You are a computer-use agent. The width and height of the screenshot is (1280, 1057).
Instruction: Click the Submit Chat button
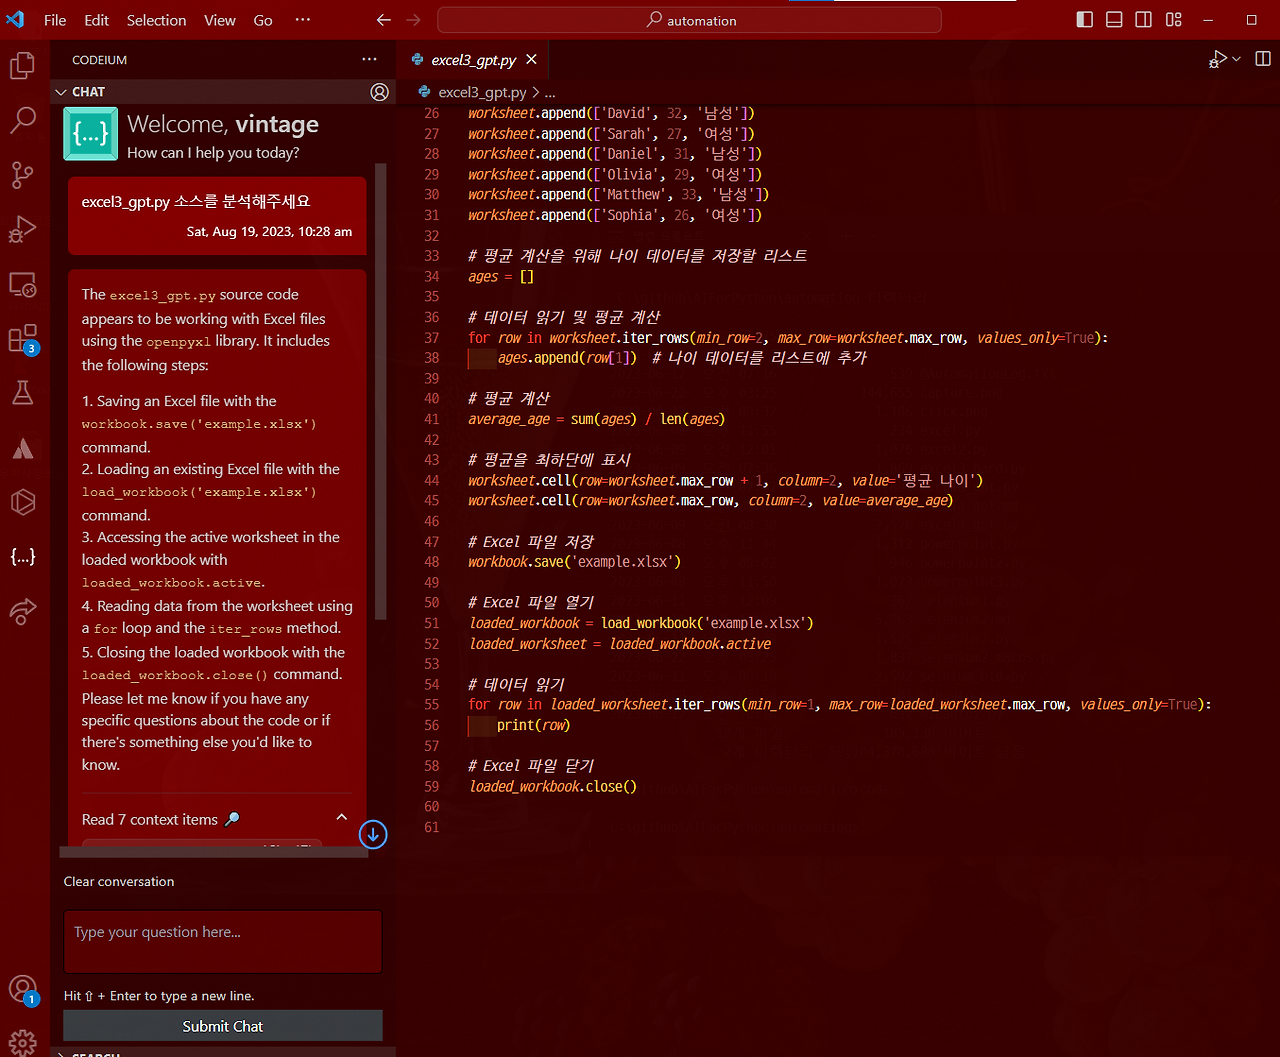click(x=223, y=1026)
